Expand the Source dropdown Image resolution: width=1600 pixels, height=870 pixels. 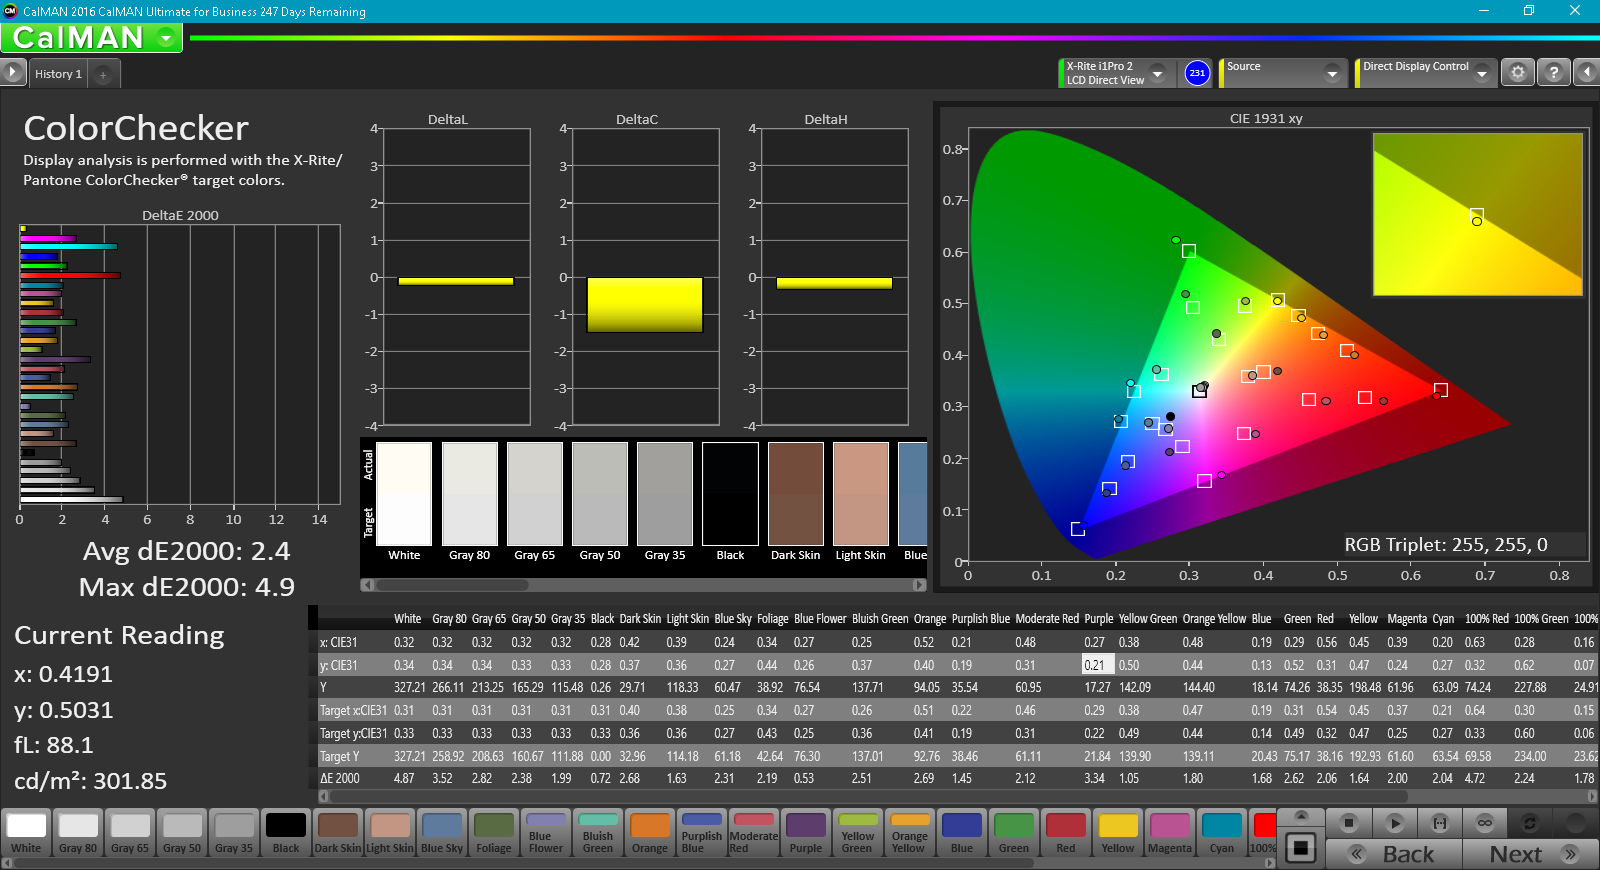coord(1331,73)
